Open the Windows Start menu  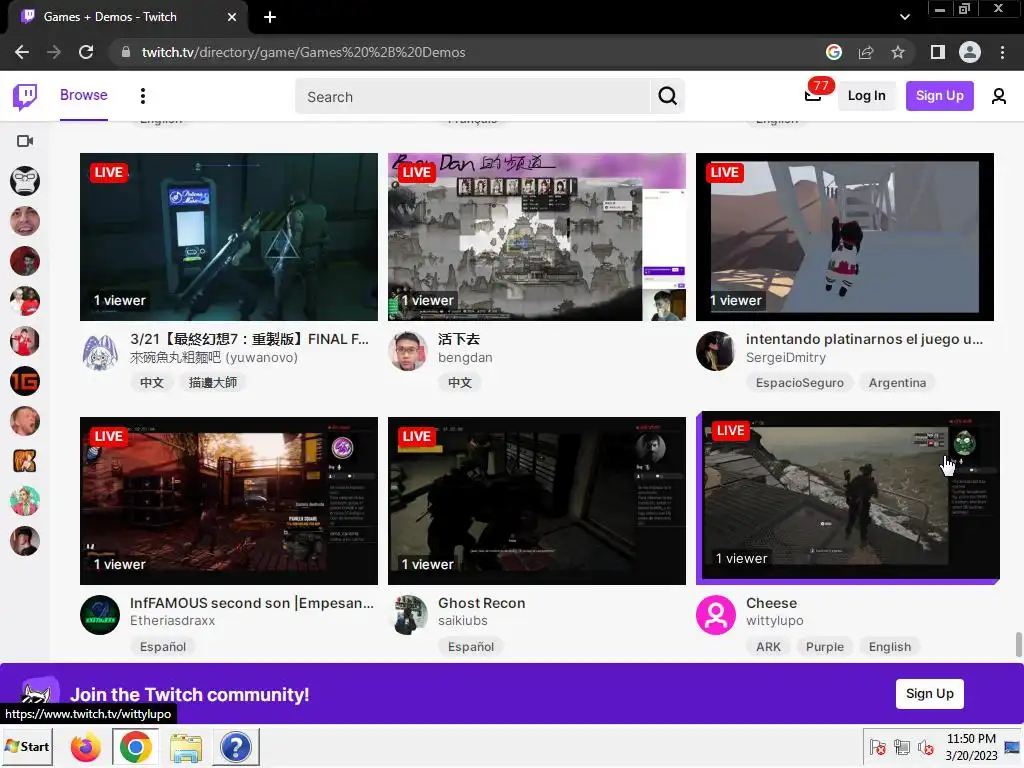coord(27,746)
